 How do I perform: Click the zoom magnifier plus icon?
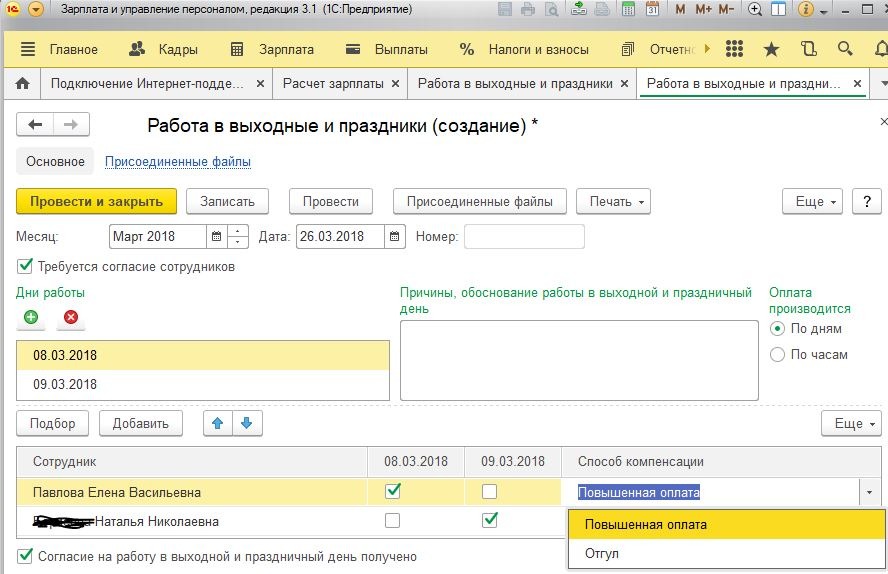754,9
